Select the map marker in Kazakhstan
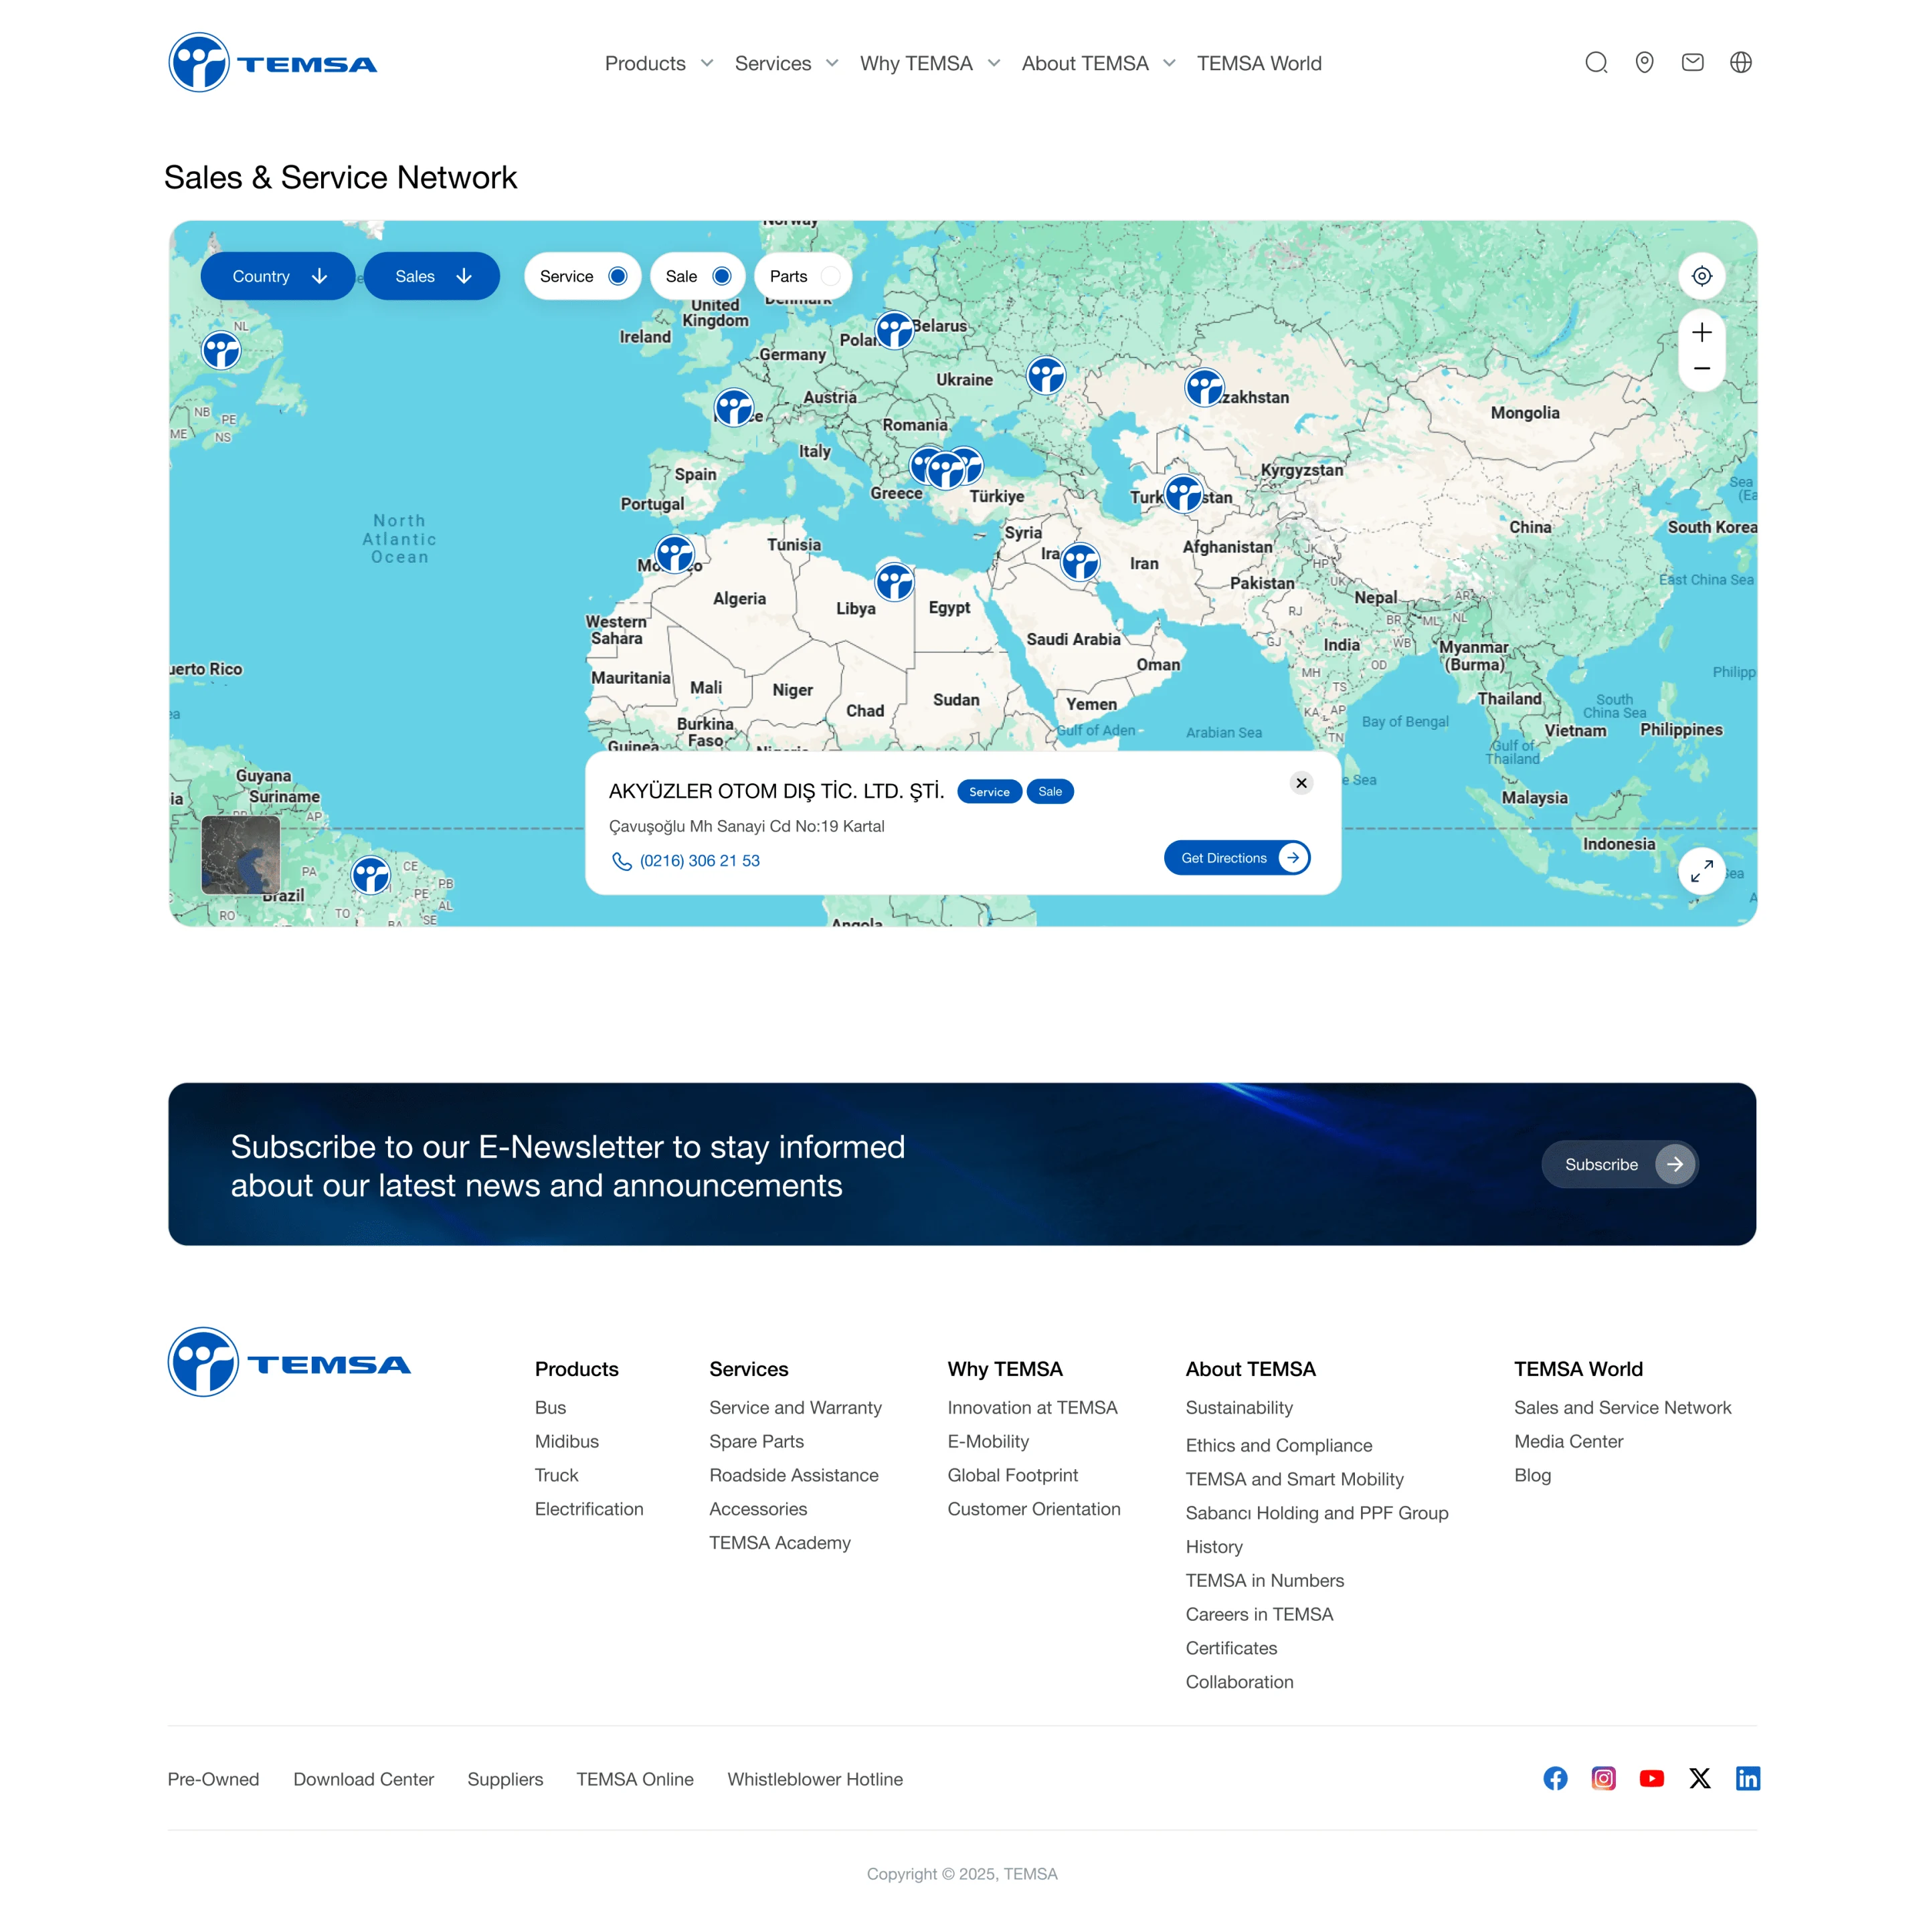The width and height of the screenshot is (1927, 1932). pos(1204,387)
